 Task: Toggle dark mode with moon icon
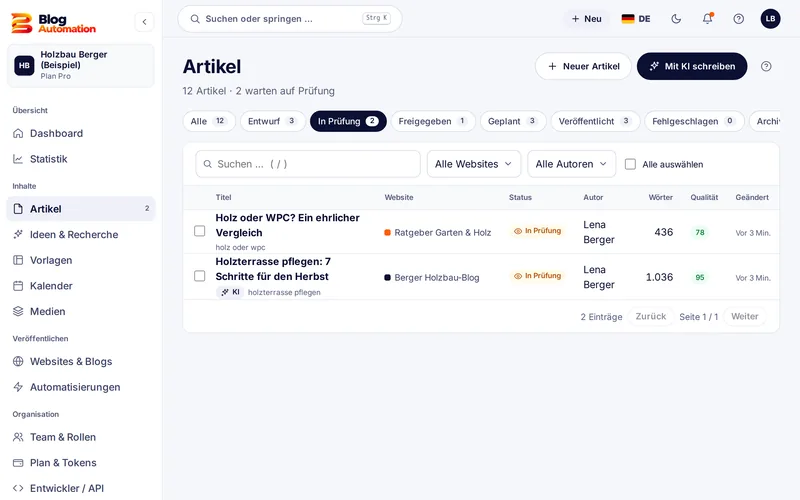click(x=676, y=19)
